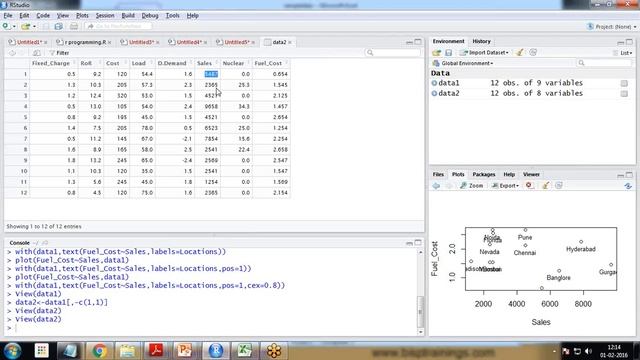Sort by the Fuel_Cost column header
640x360 pixels.
[270, 63]
